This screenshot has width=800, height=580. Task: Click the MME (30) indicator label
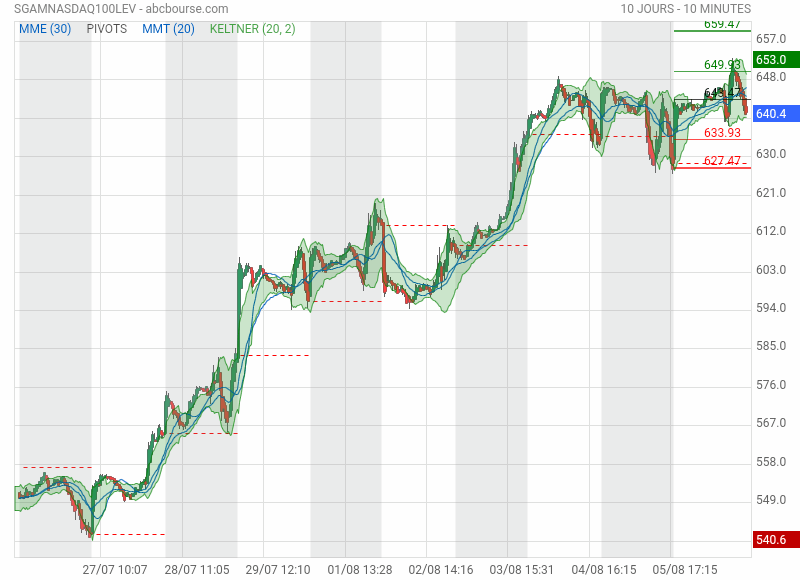(x=45, y=29)
